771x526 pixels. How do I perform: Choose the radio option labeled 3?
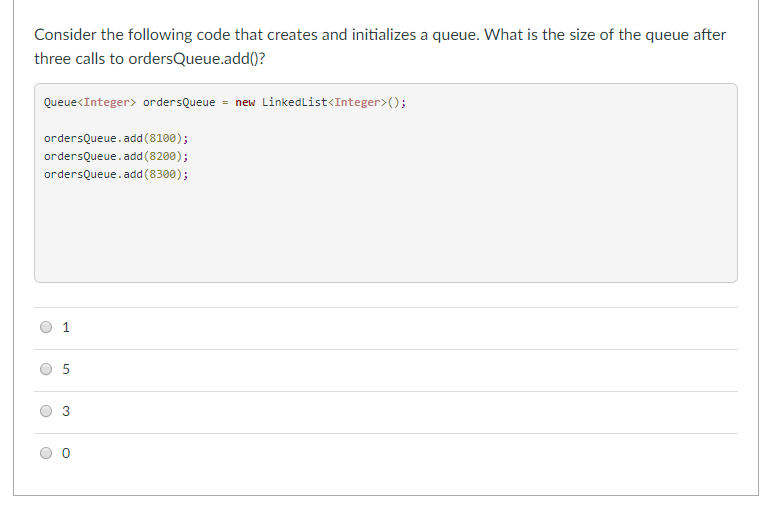pos(46,411)
